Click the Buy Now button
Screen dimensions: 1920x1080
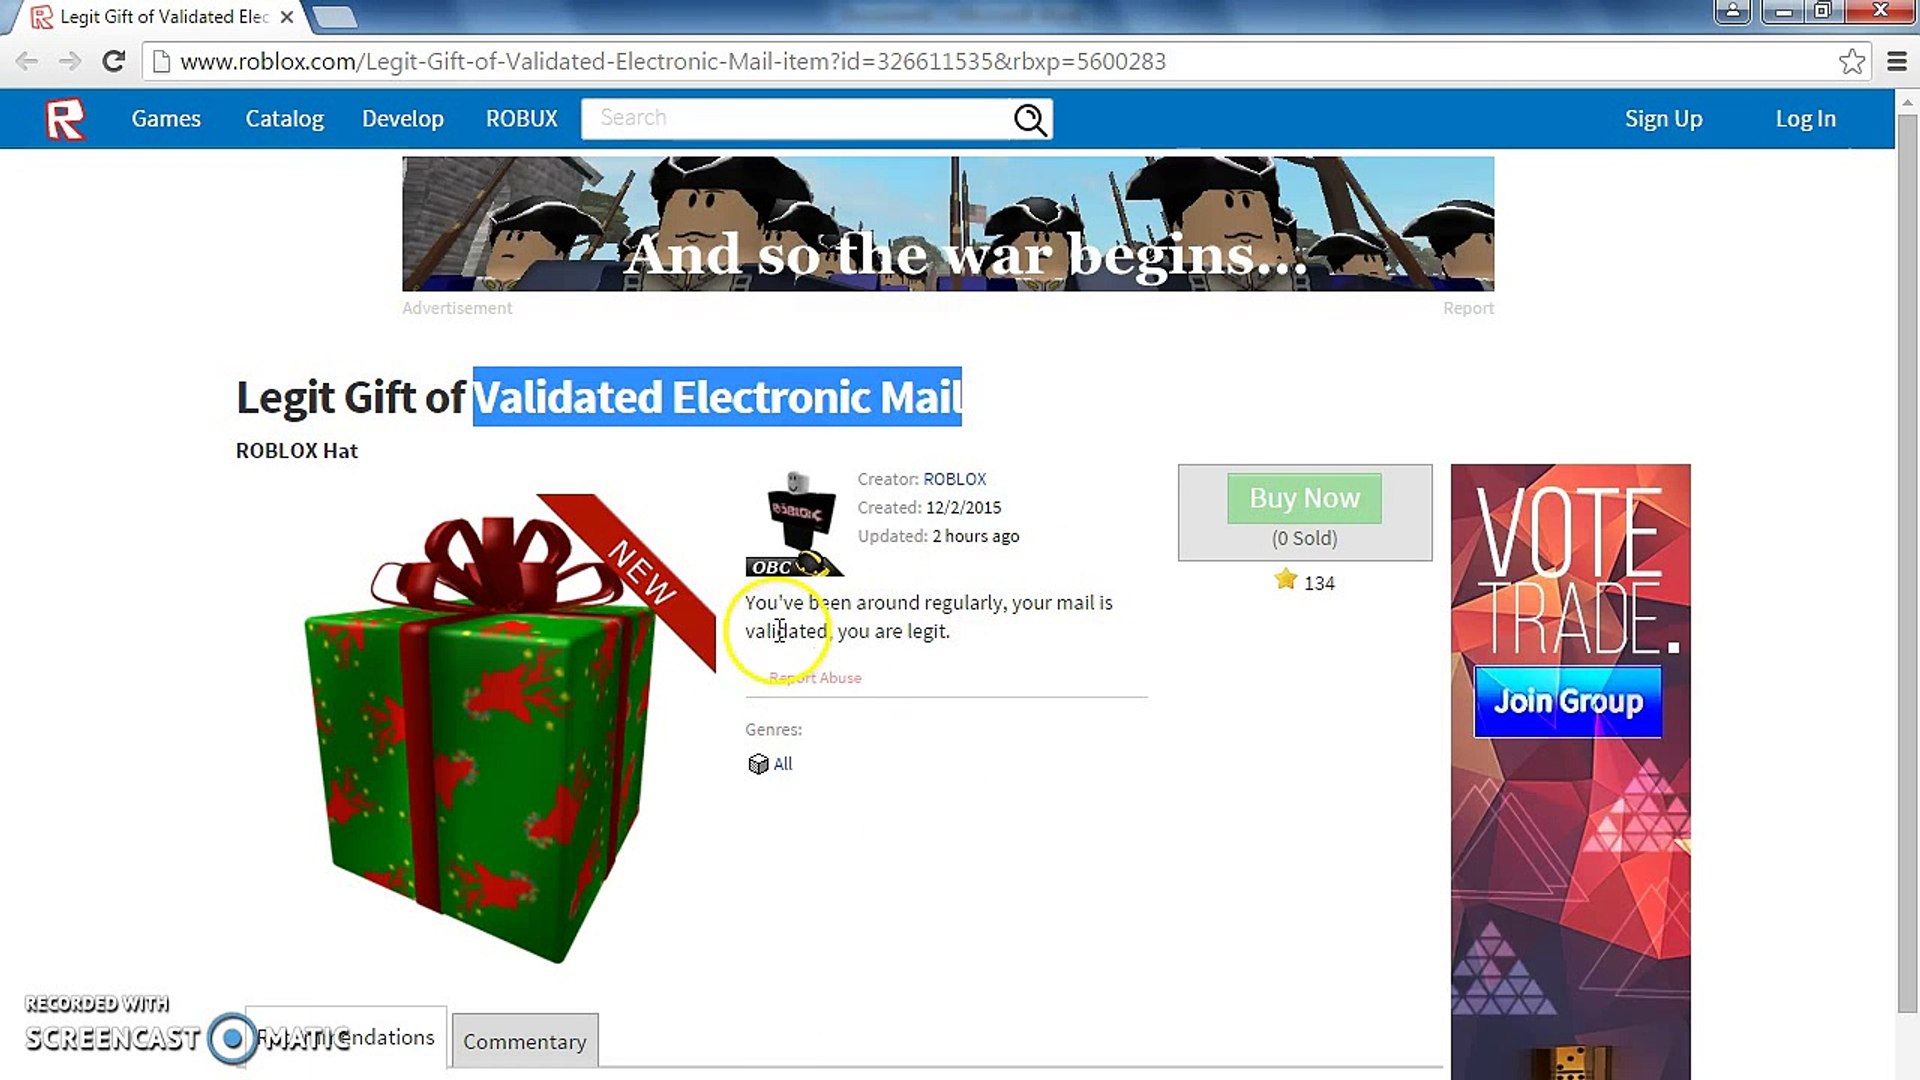click(1304, 497)
